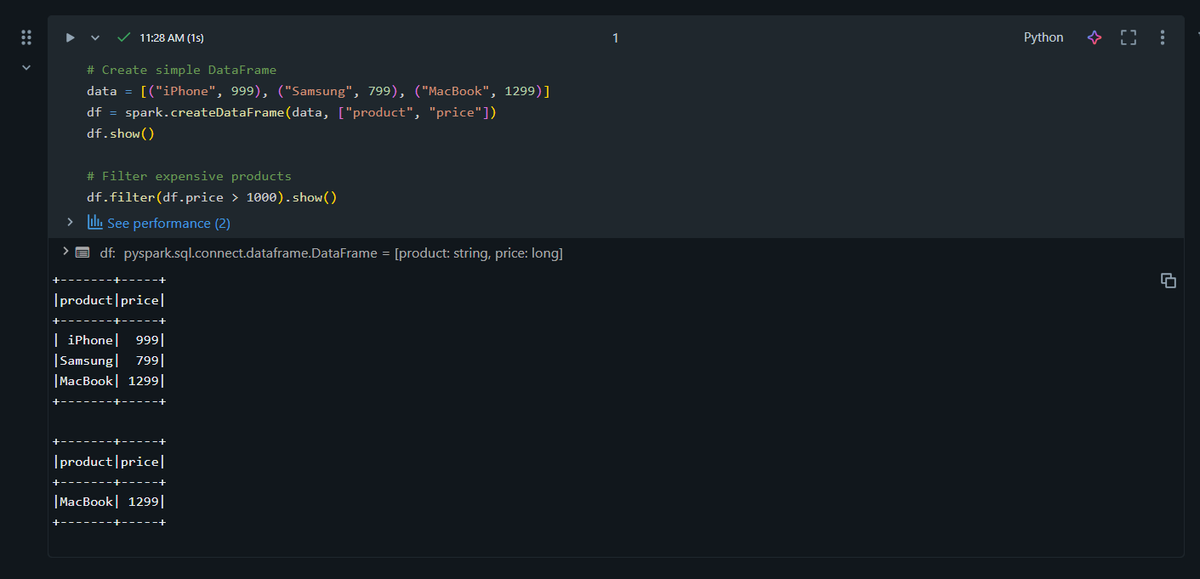The image size is (1200, 579).
Task: Click code line starting with data =
Action: (318, 91)
